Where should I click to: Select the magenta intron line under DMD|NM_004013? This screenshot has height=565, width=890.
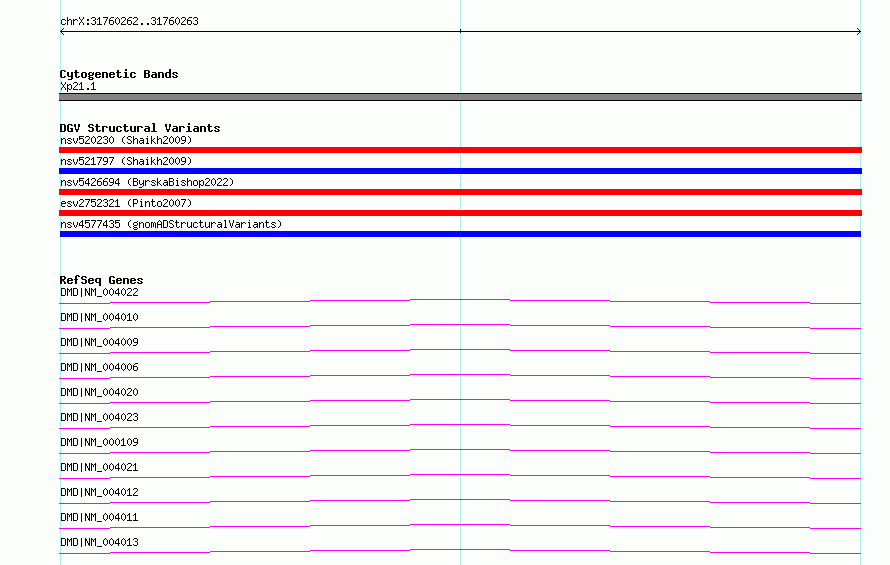460,549
